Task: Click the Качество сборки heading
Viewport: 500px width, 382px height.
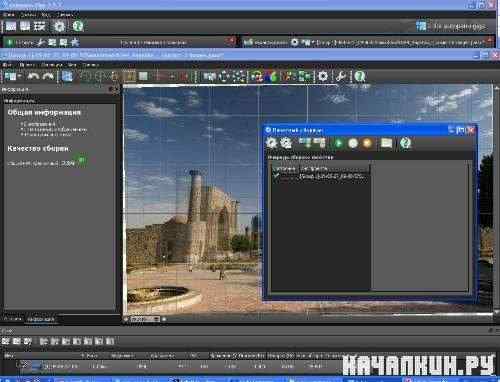Action: pyautogui.click(x=38, y=148)
